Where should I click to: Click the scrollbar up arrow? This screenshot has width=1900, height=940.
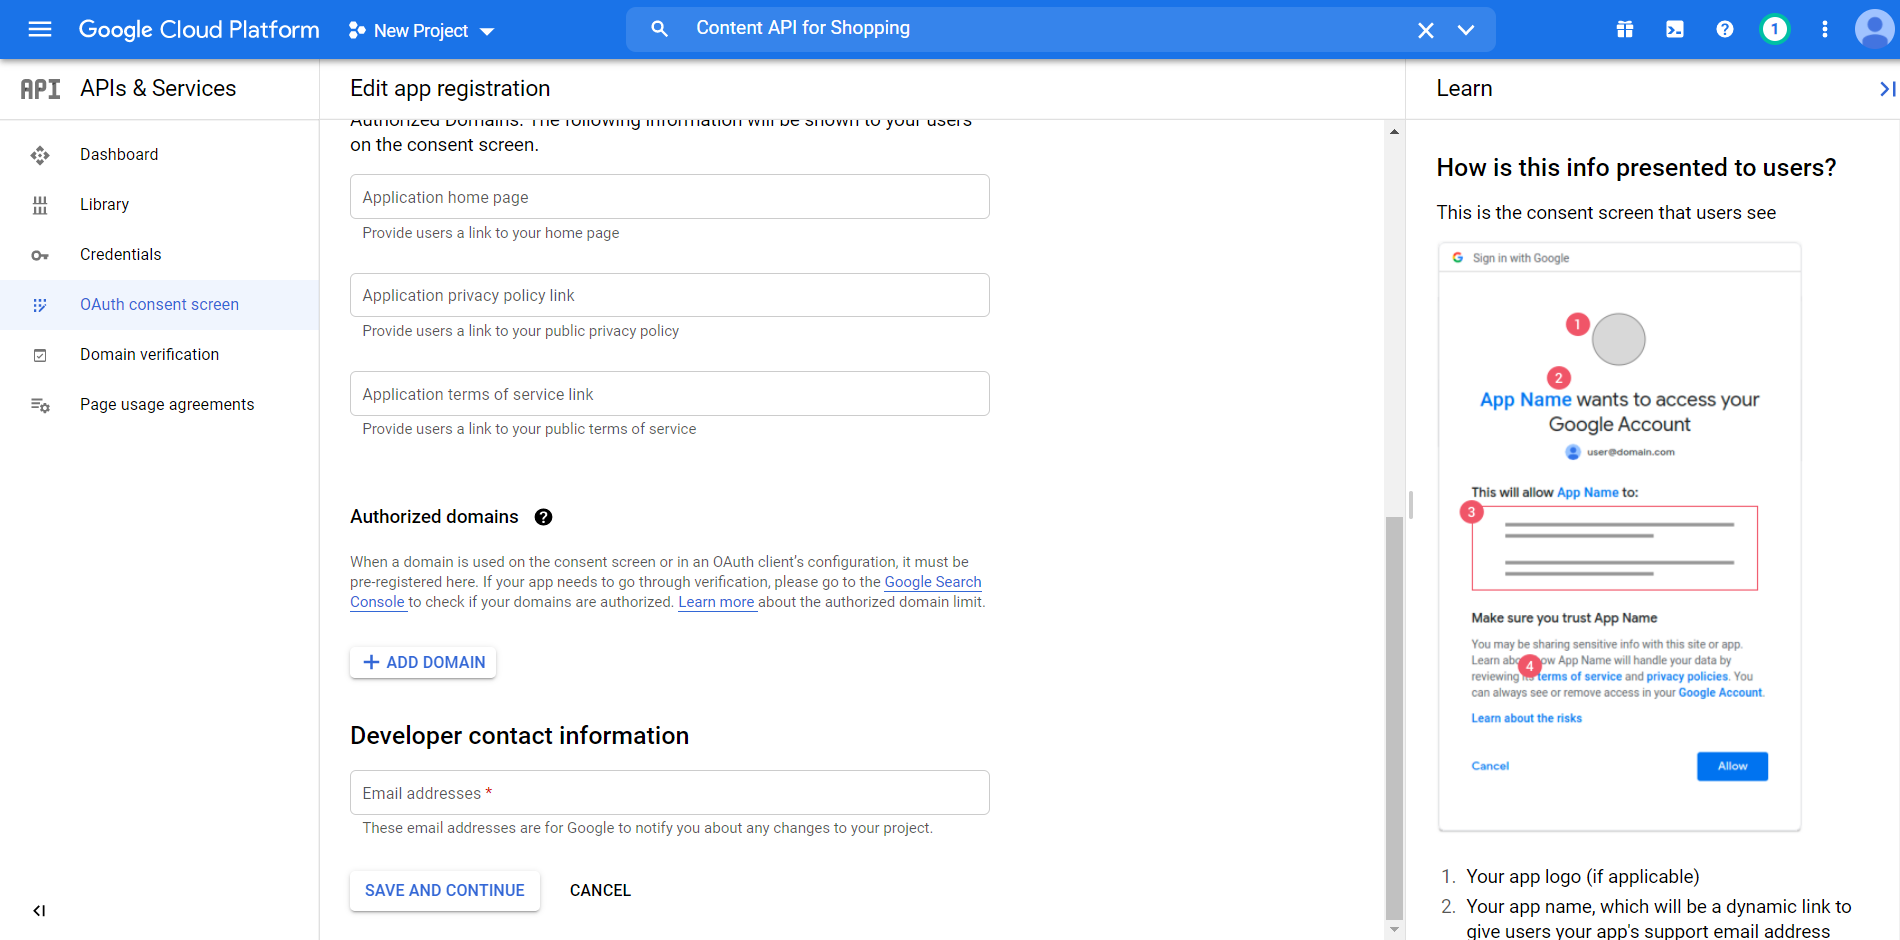(x=1394, y=131)
